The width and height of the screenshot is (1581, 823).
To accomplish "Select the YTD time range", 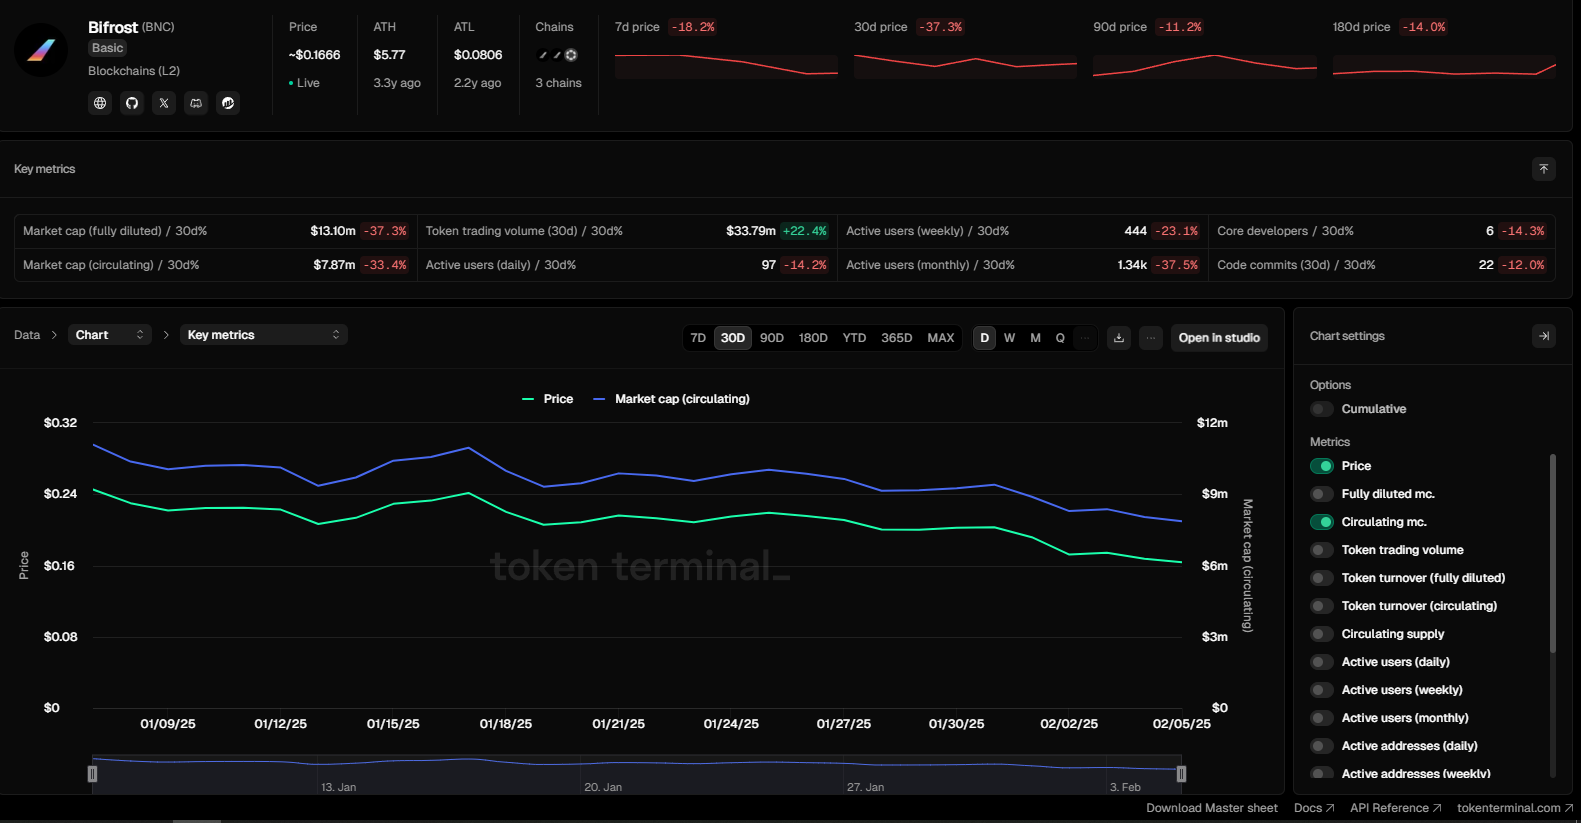I will pos(854,338).
